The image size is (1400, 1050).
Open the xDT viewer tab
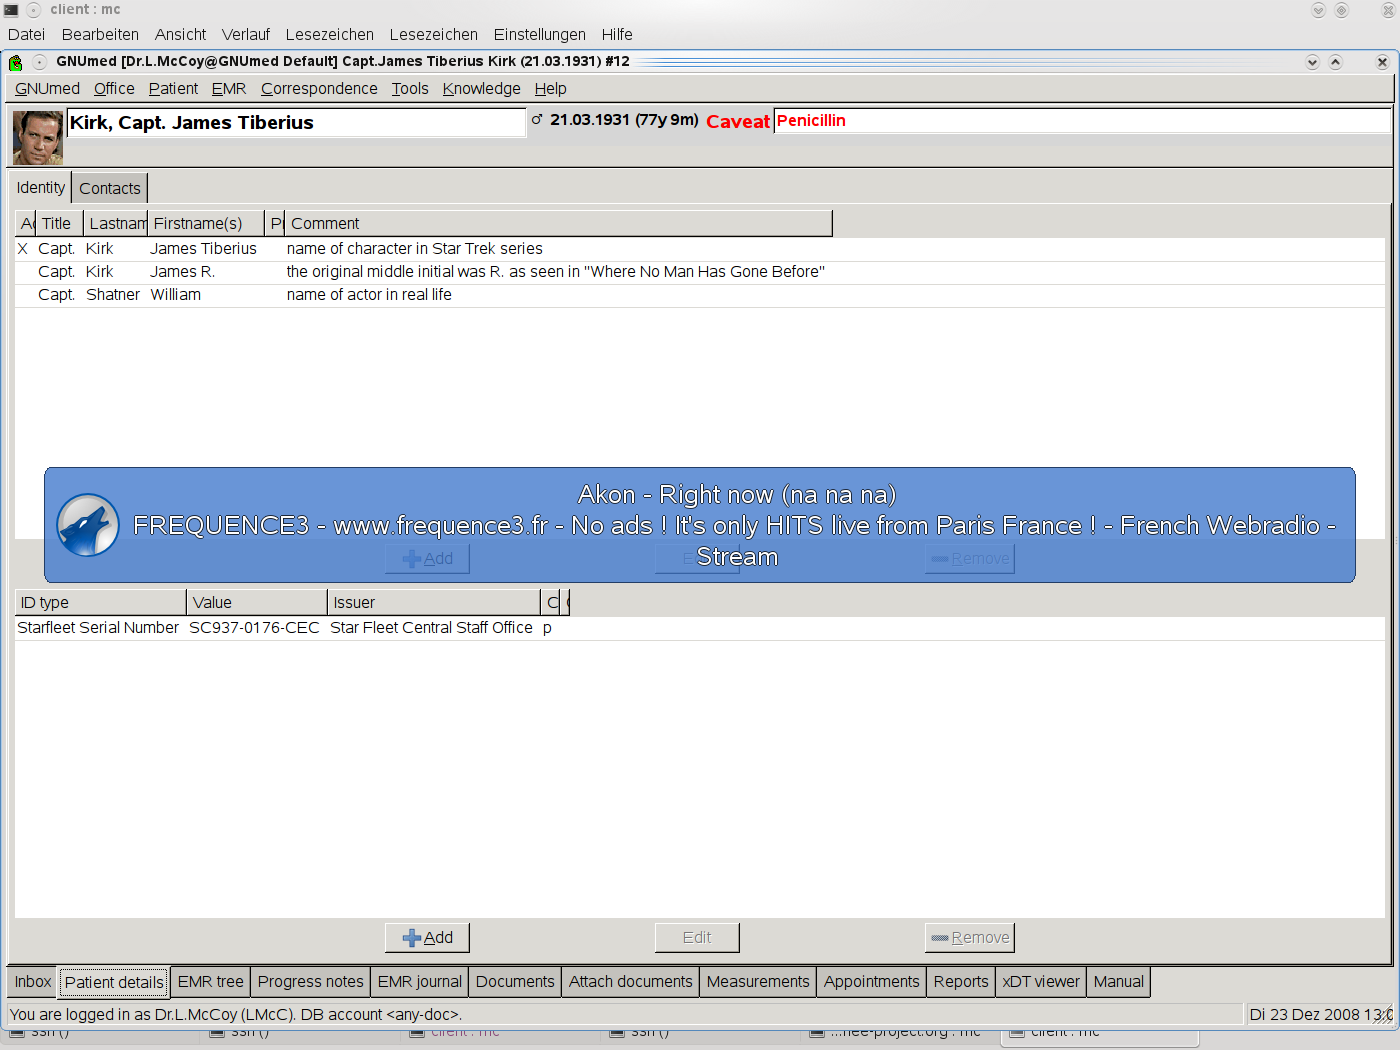pos(1041,981)
